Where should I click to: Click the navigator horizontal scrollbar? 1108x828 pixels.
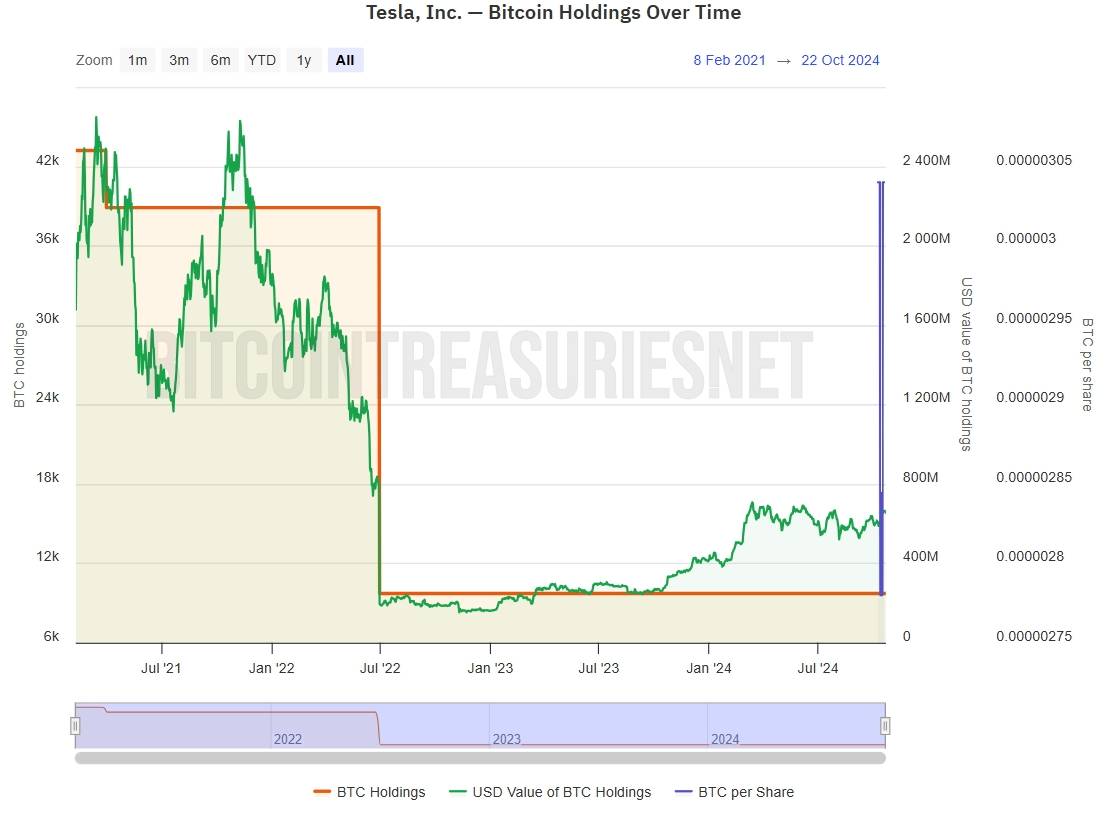(480, 758)
